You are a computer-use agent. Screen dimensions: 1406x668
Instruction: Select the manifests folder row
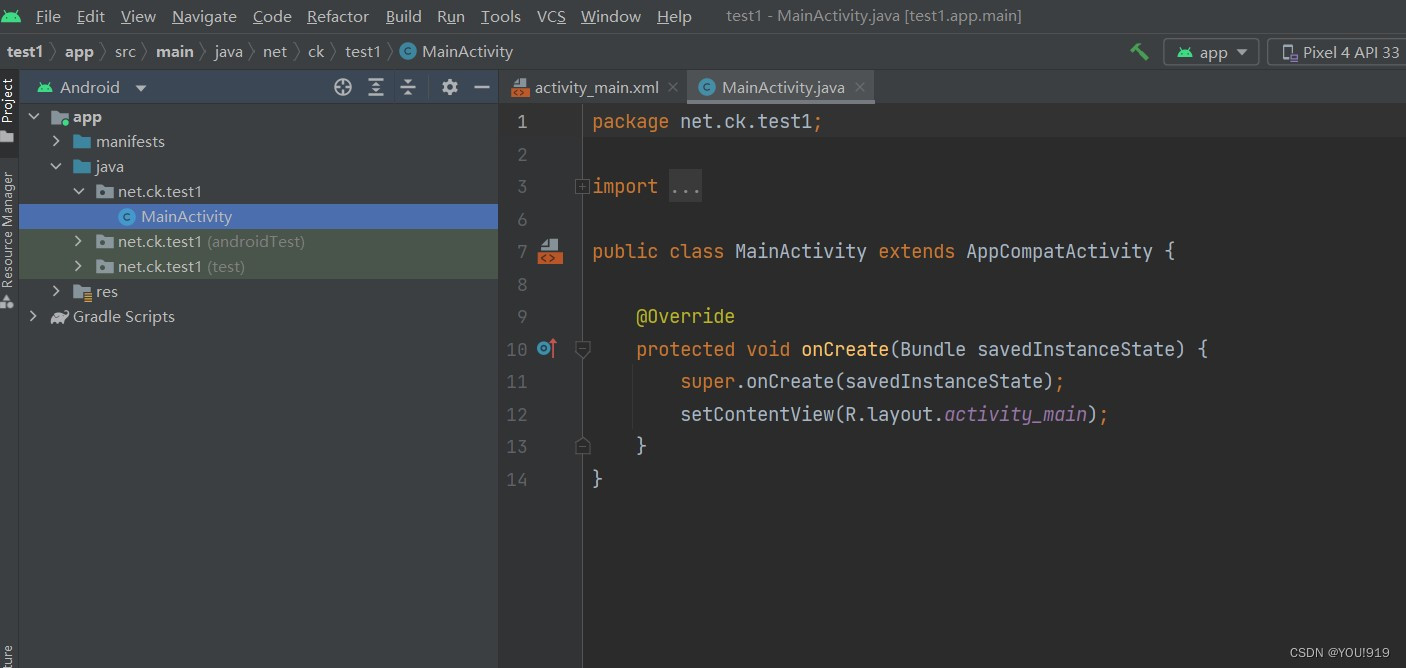pyautogui.click(x=258, y=142)
